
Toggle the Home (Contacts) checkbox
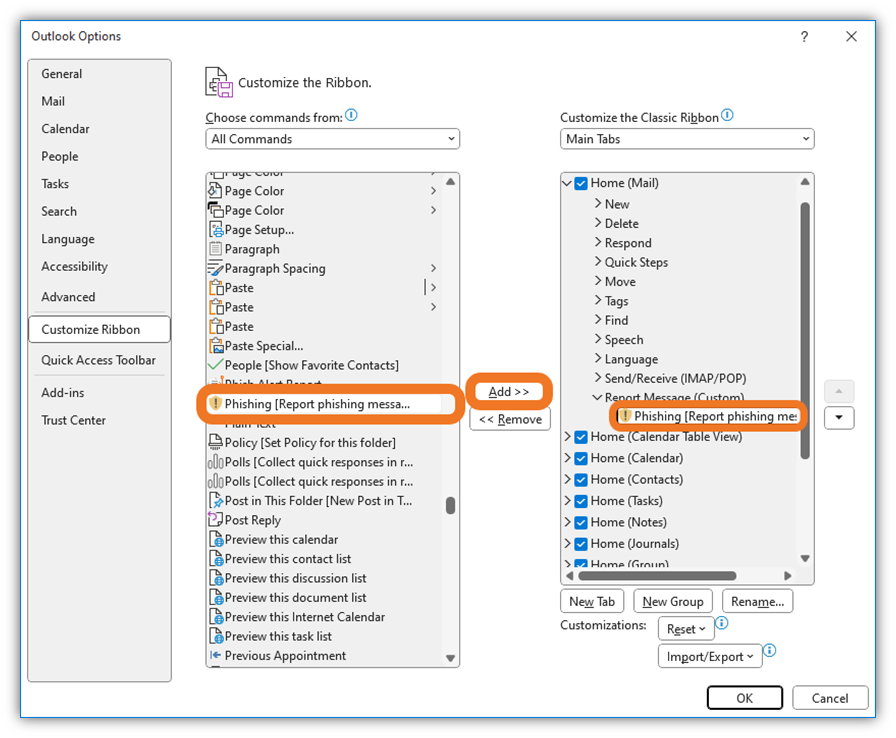click(x=581, y=480)
